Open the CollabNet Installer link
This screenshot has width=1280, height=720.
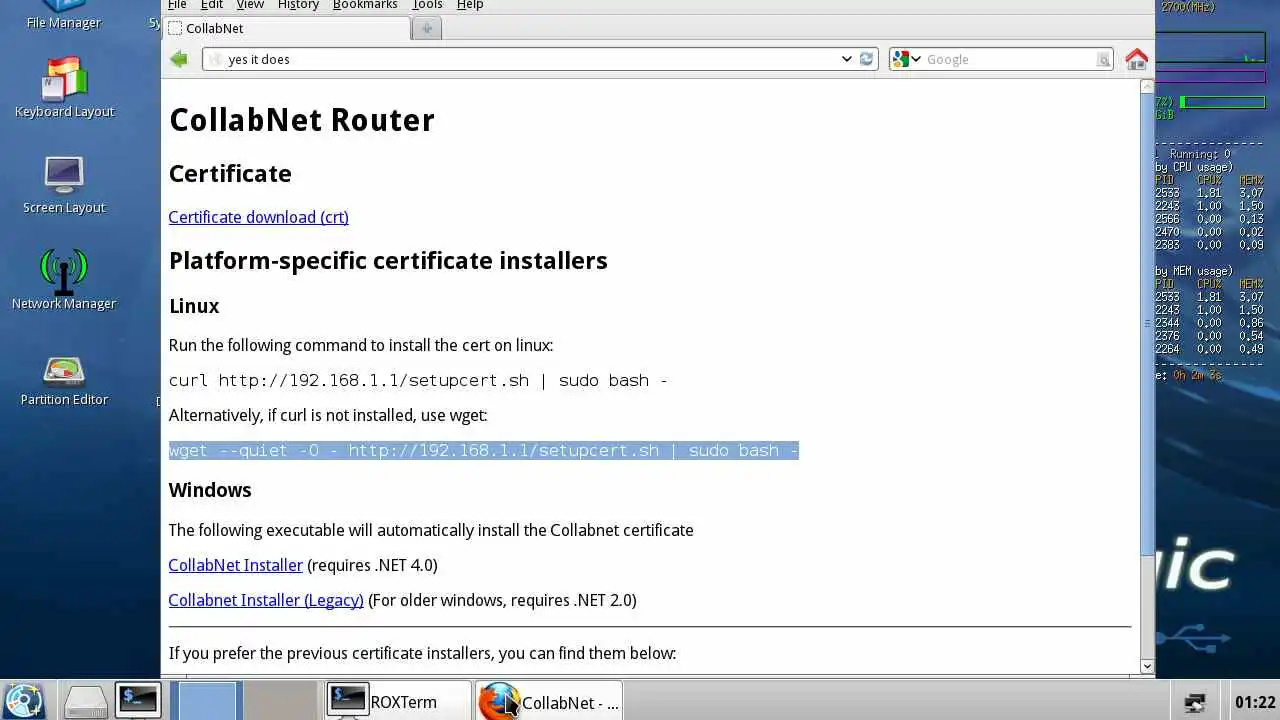(x=235, y=565)
